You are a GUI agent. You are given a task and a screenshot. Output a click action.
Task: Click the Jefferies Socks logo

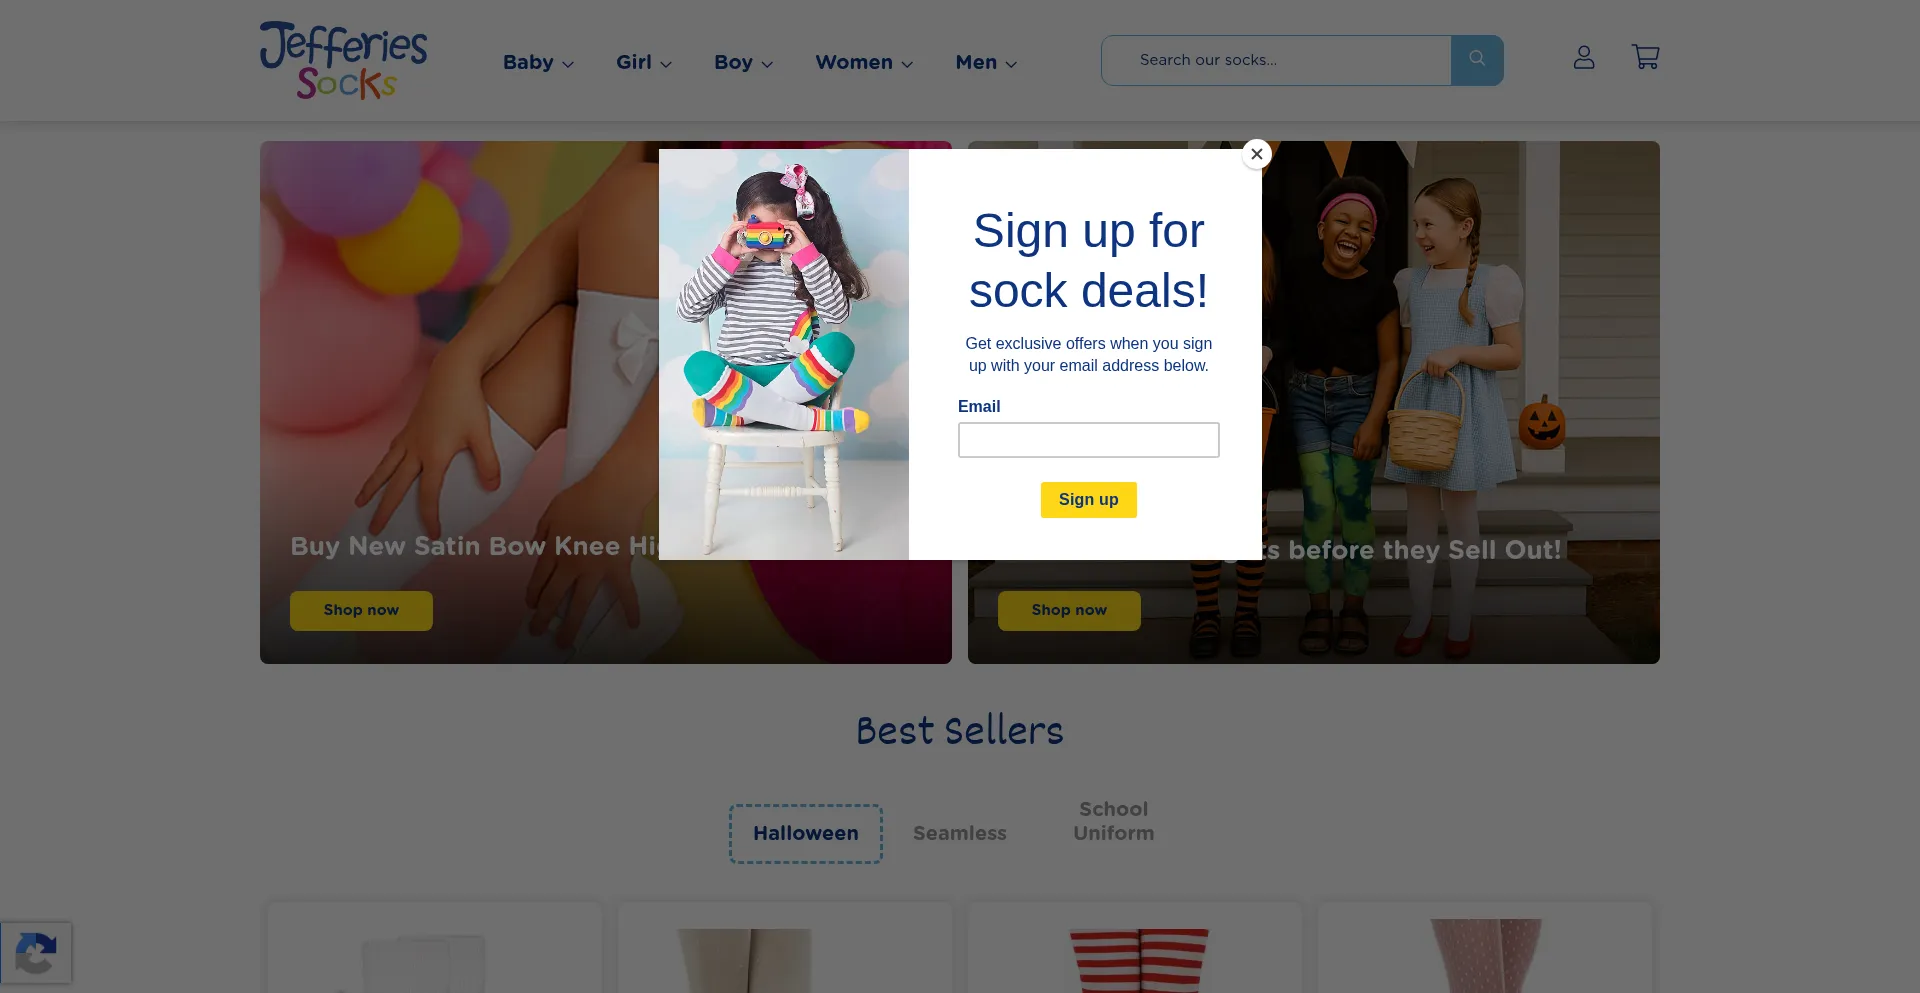[x=343, y=60]
